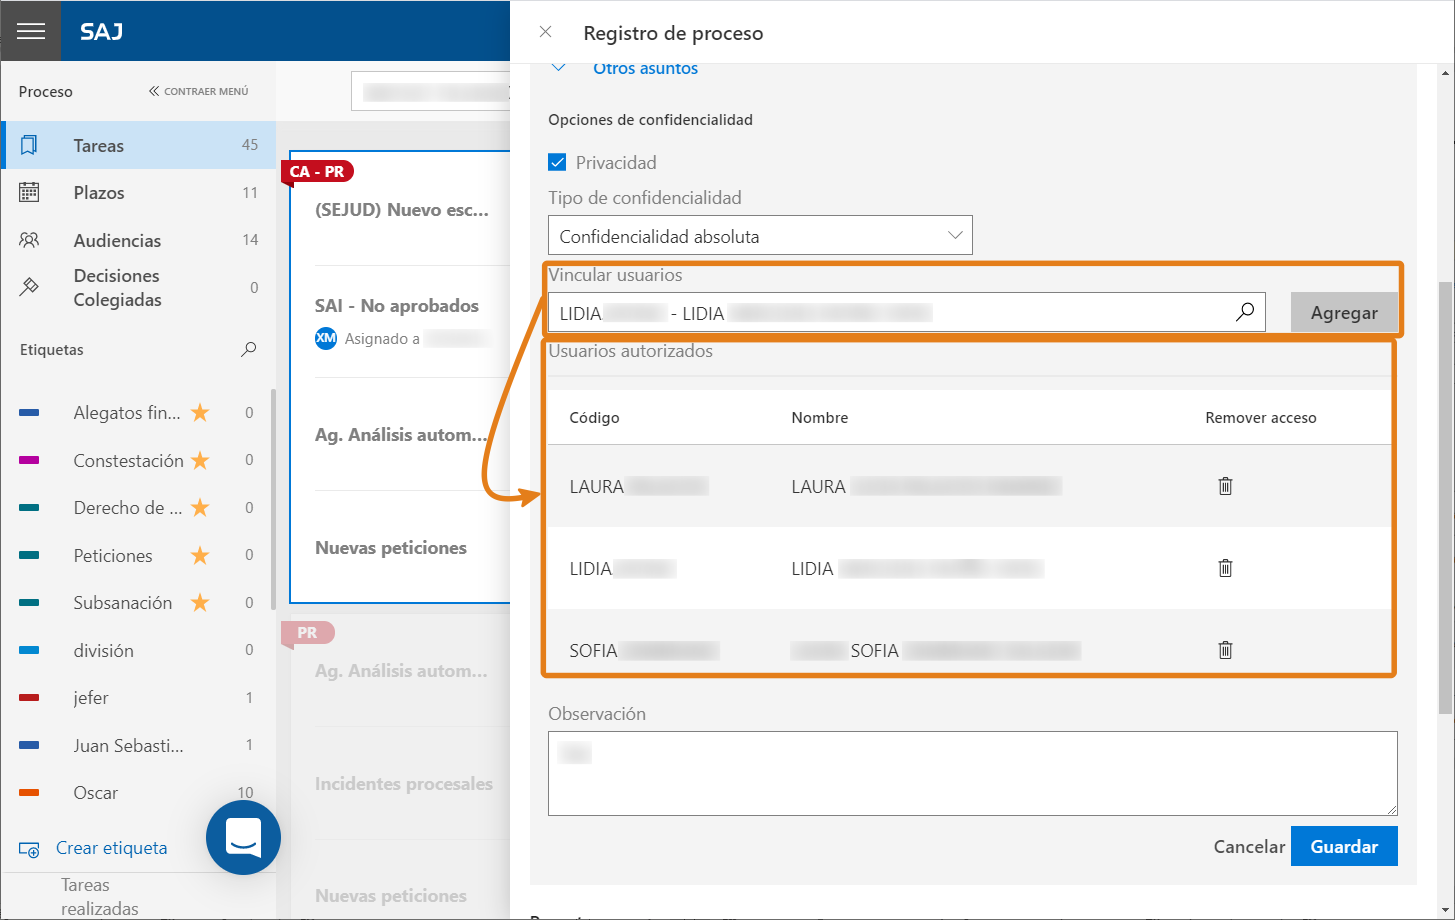Screen dimensions: 1455x920
Task: Click the magnifier in Vincular usuarios field
Action: pos(1245,312)
